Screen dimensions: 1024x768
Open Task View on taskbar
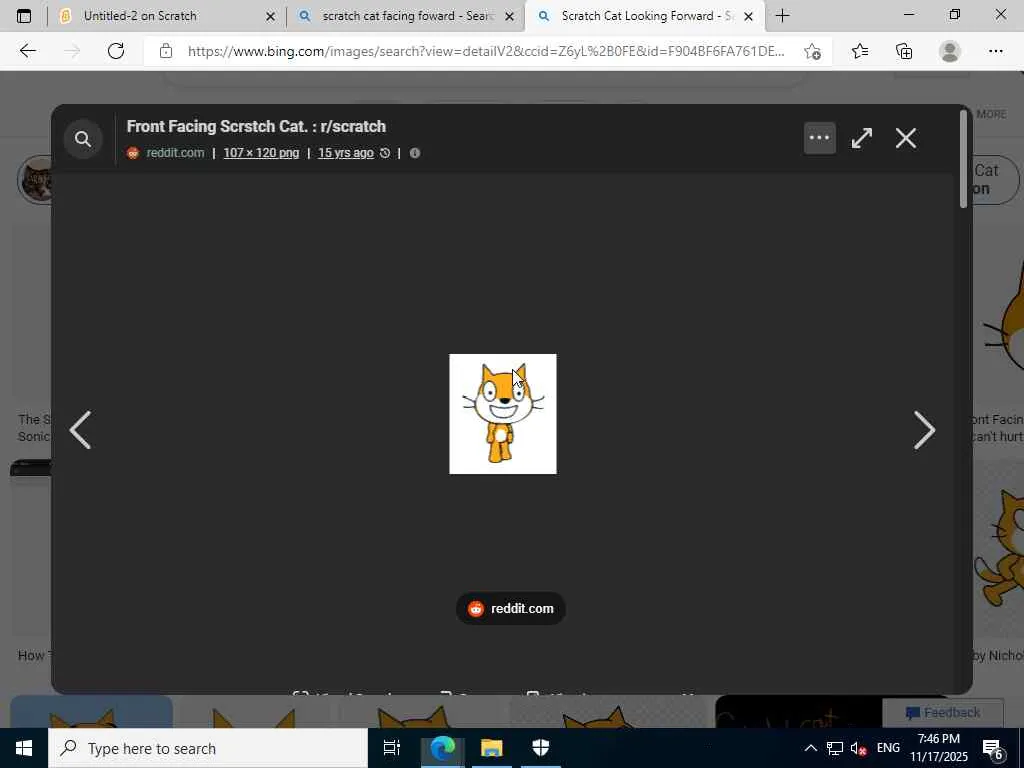pyautogui.click(x=392, y=748)
